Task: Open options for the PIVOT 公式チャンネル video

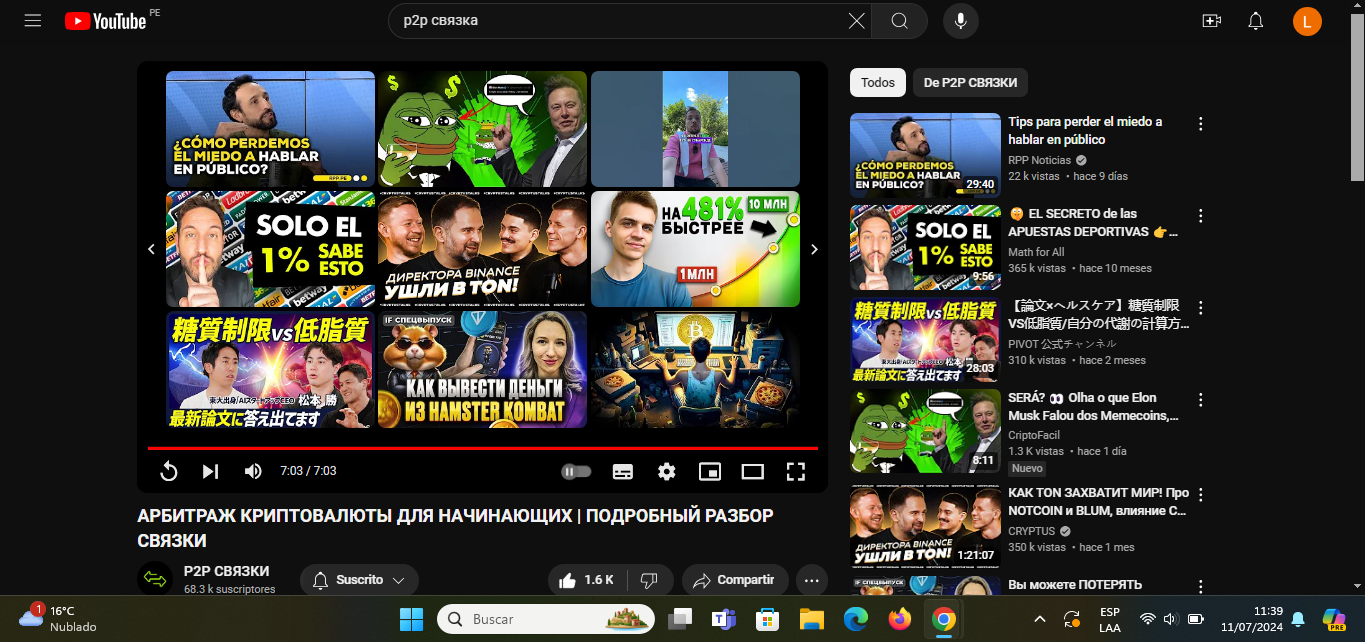Action: coord(1201,308)
